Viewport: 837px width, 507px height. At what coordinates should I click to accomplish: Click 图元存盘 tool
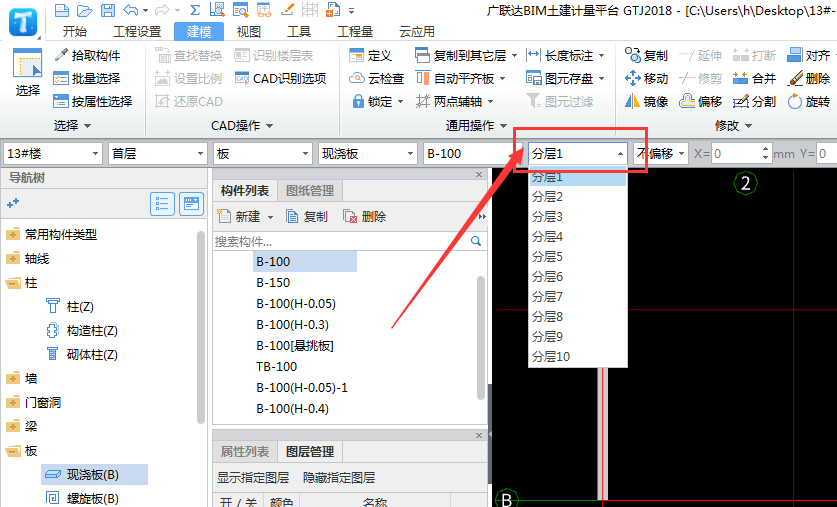(x=565, y=78)
